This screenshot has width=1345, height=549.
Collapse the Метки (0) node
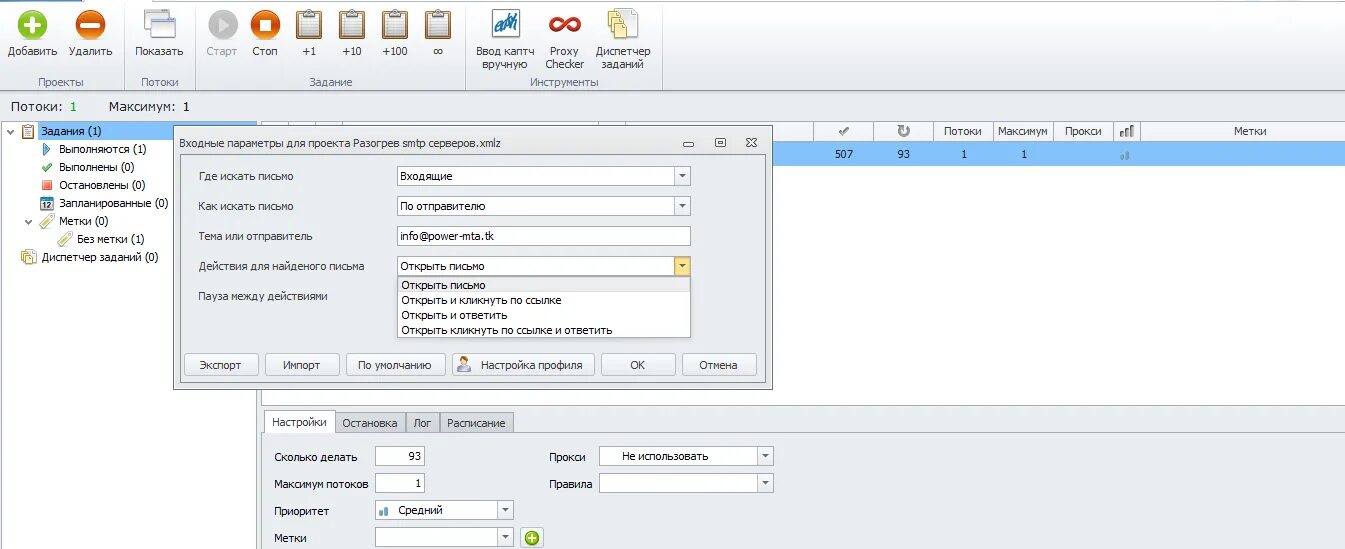(28, 221)
